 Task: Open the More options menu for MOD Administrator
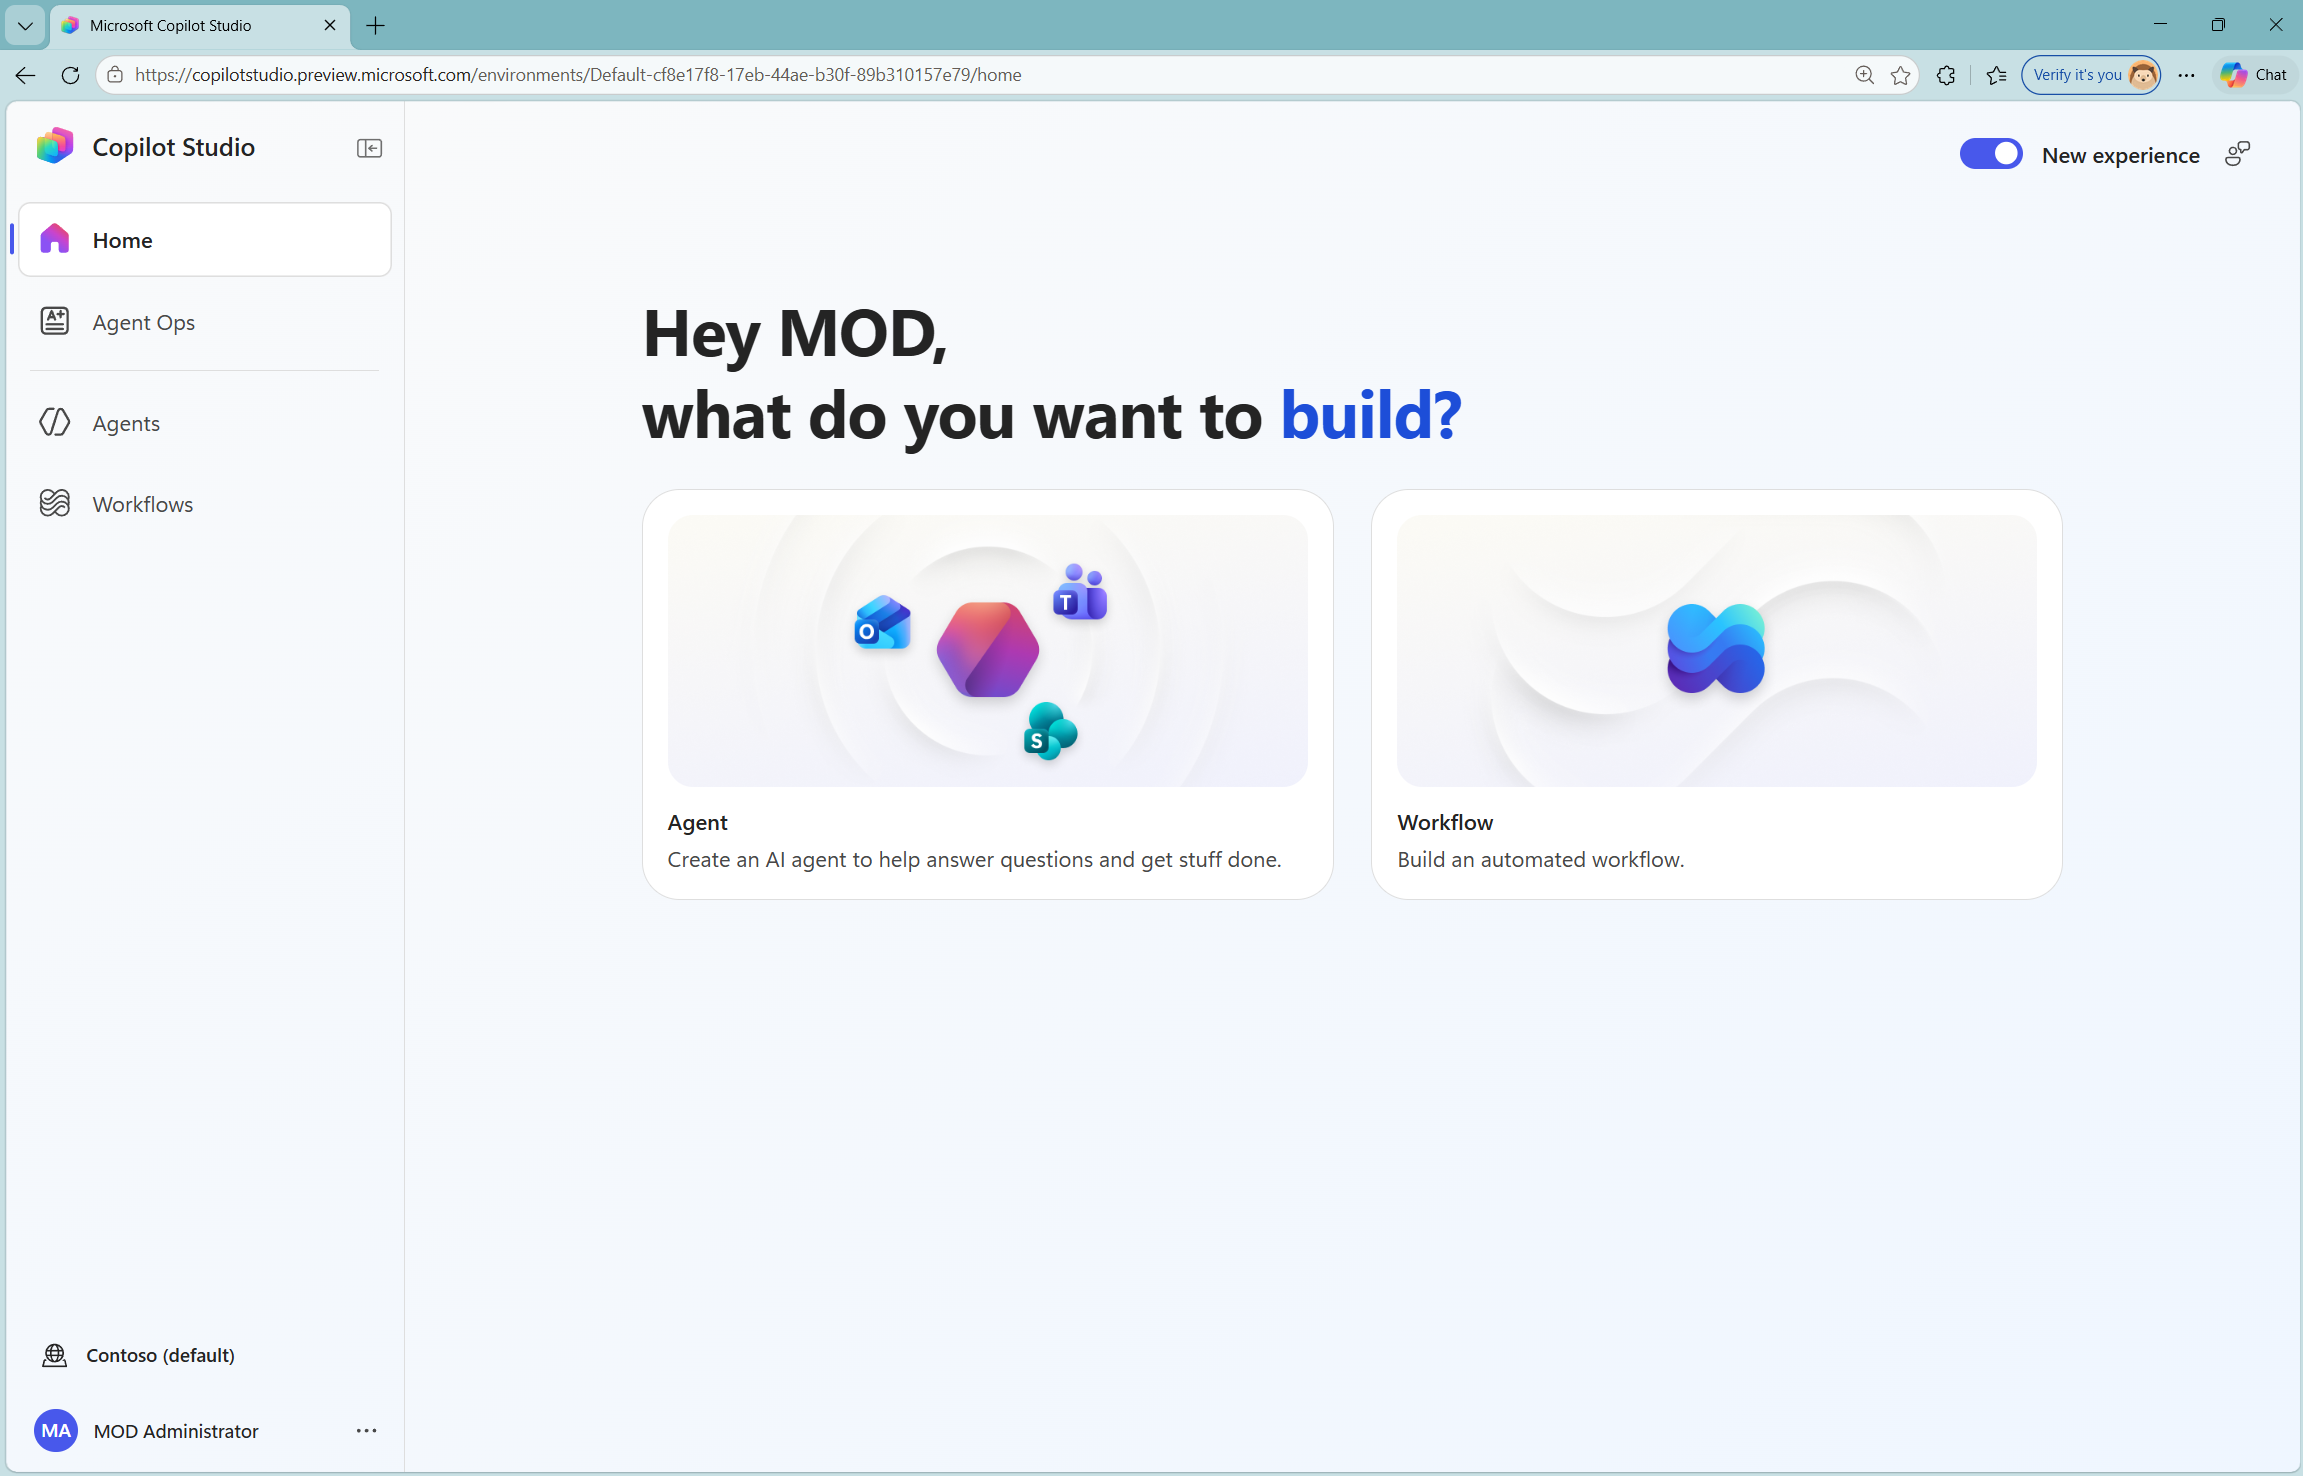[366, 1431]
